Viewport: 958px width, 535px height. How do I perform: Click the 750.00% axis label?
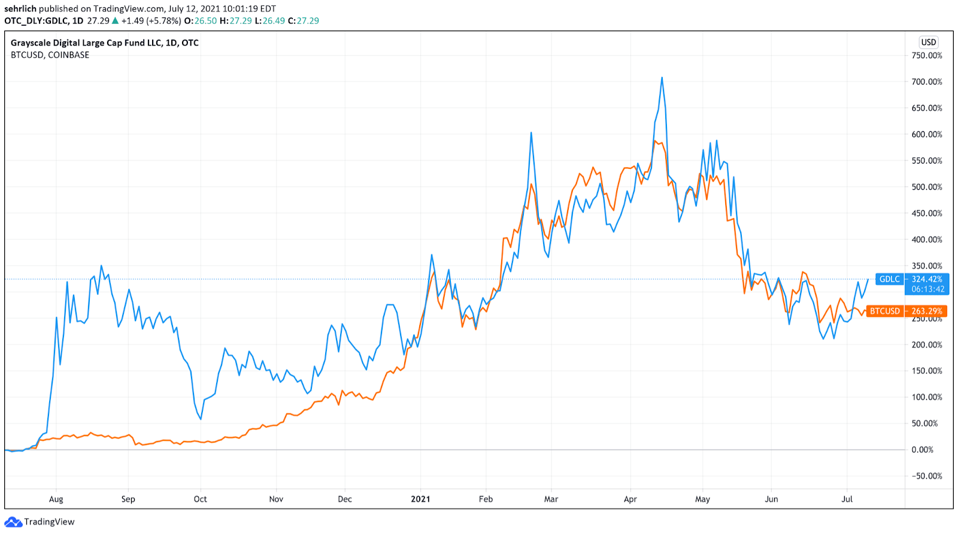[x=927, y=56]
